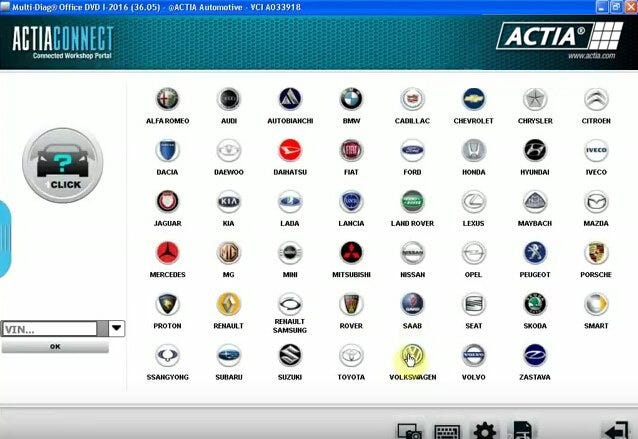638x439 pixels.
Task: Show the on-screen keyboard
Action: [447, 431]
